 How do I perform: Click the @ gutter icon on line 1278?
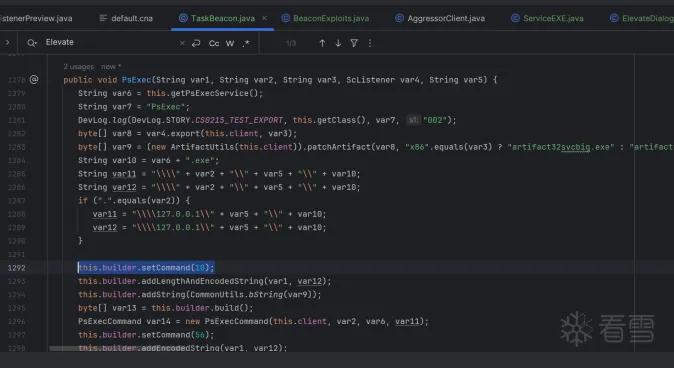coord(34,80)
